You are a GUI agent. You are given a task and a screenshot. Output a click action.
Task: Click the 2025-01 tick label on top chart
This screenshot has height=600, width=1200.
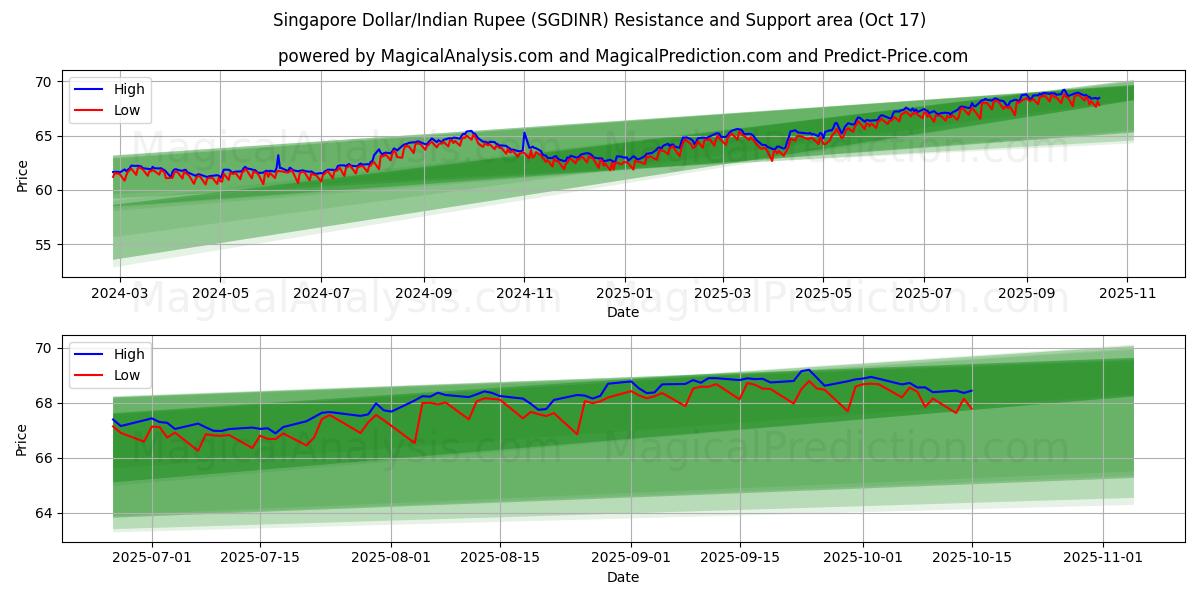(x=625, y=295)
